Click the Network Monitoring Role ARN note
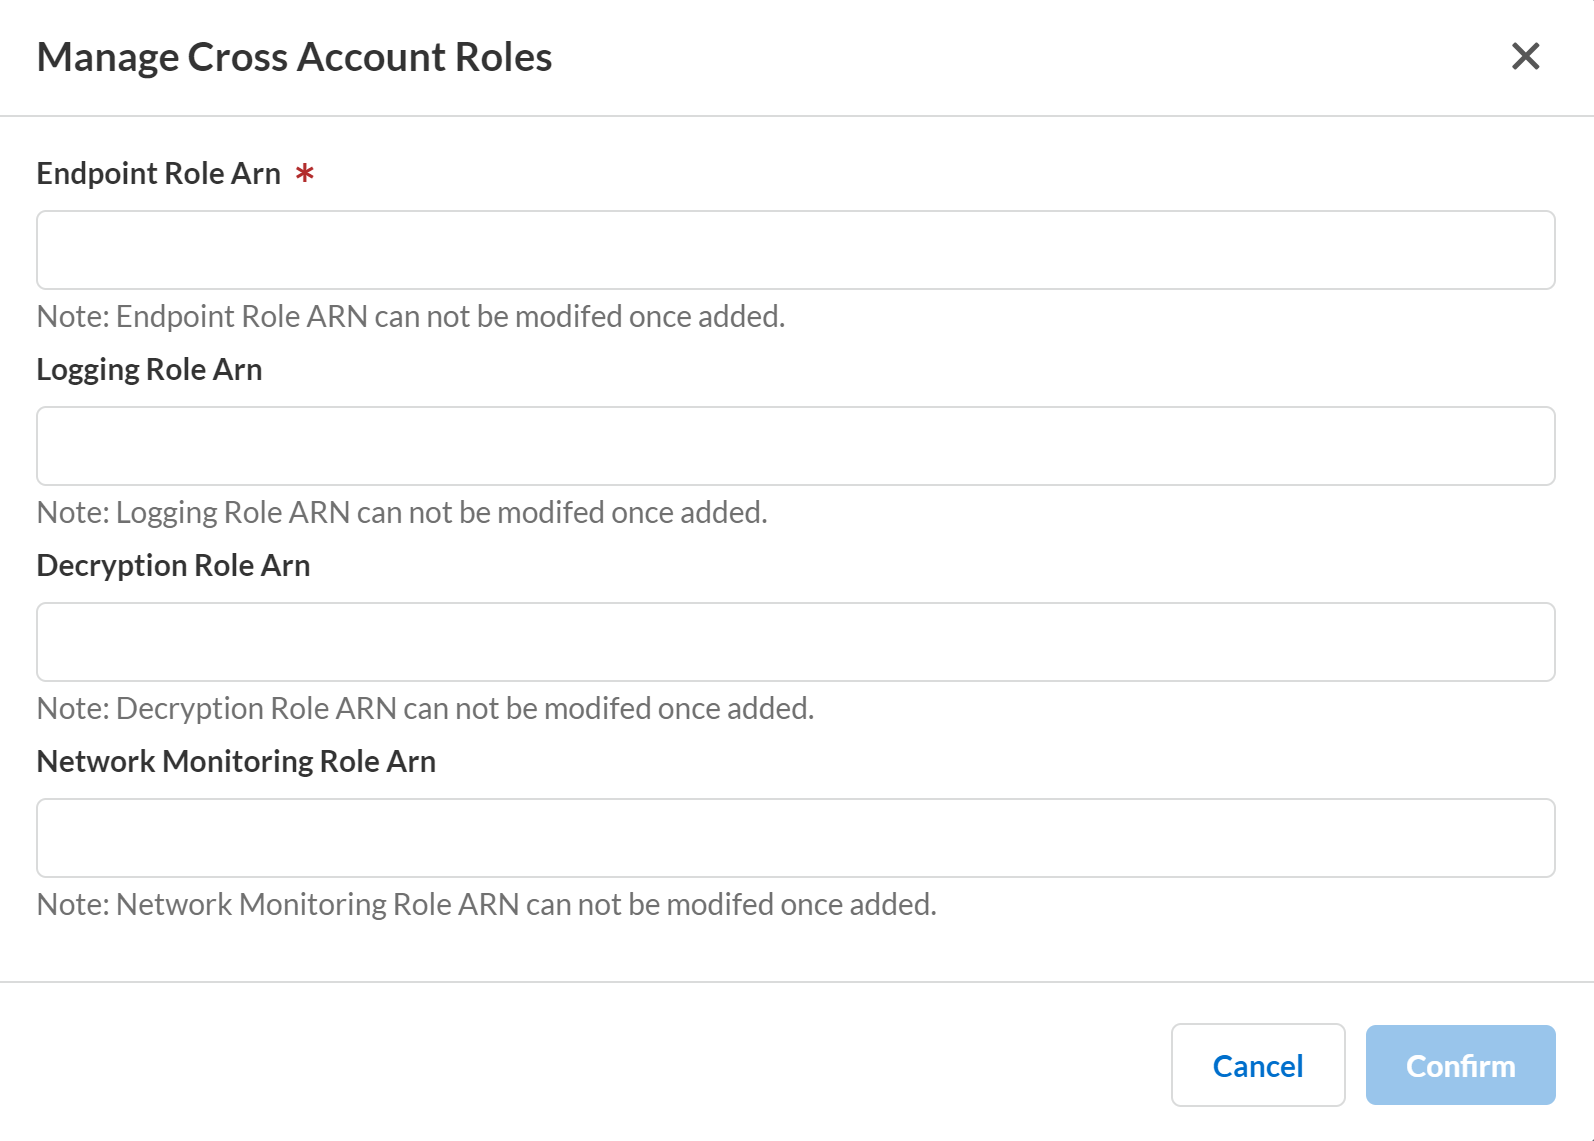1594x1141 pixels. 486,904
